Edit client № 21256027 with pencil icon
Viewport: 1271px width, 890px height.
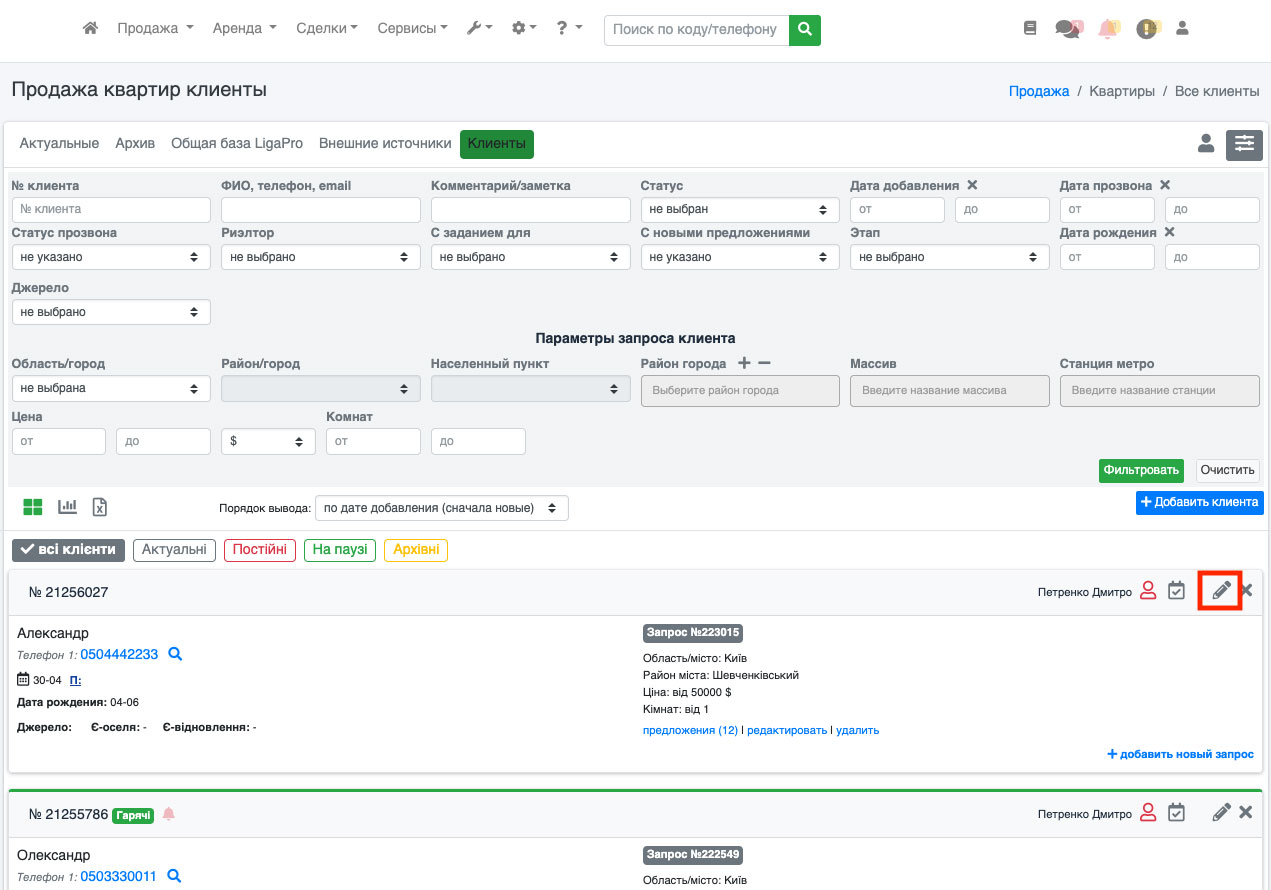1220,591
